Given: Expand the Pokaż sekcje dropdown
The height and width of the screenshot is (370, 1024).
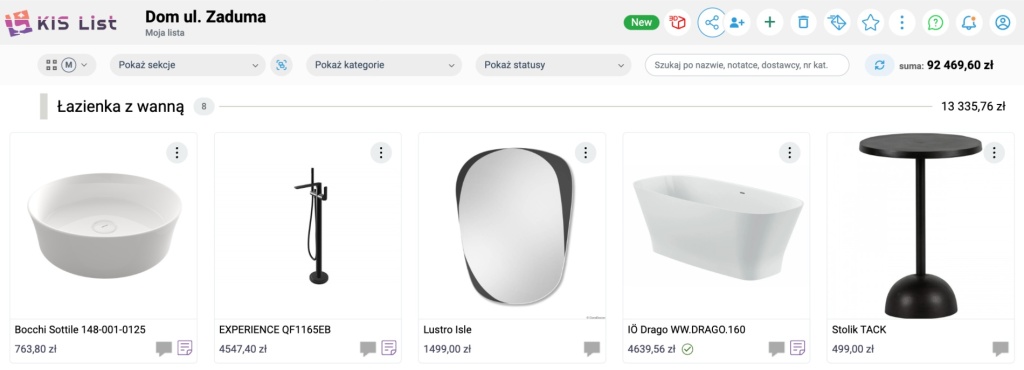Looking at the screenshot, I should point(188,65).
